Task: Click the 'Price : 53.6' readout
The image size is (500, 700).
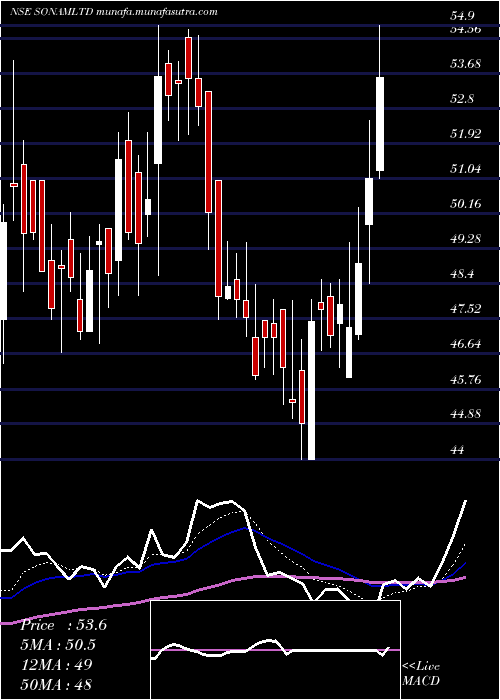Action: 63,625
